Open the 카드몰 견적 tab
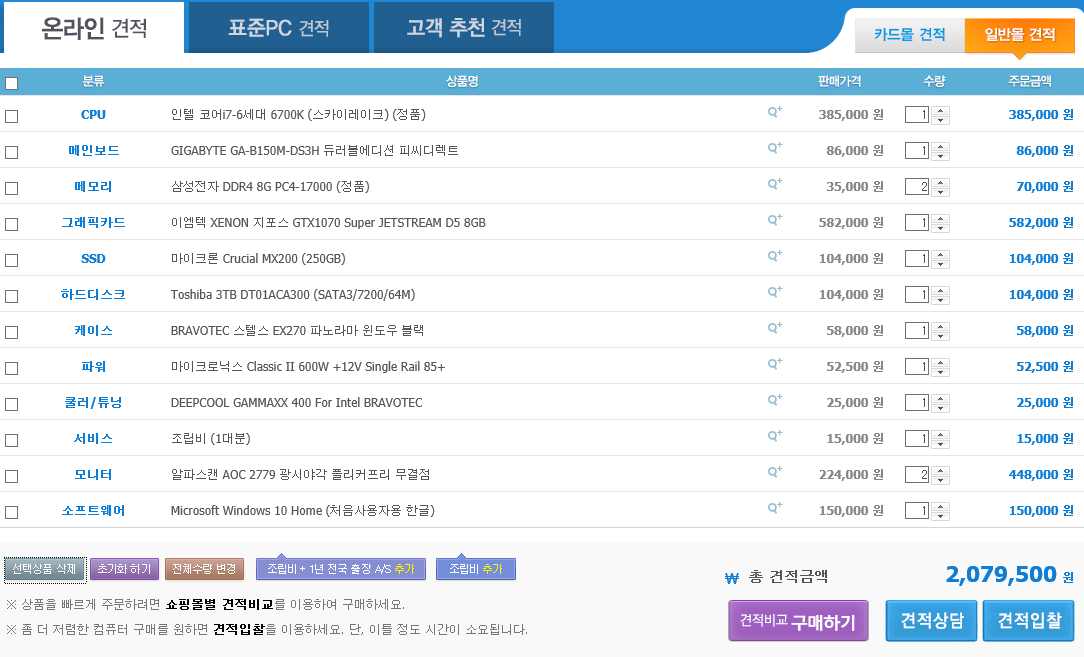Image resolution: width=1084 pixels, height=657 pixels. (x=909, y=35)
